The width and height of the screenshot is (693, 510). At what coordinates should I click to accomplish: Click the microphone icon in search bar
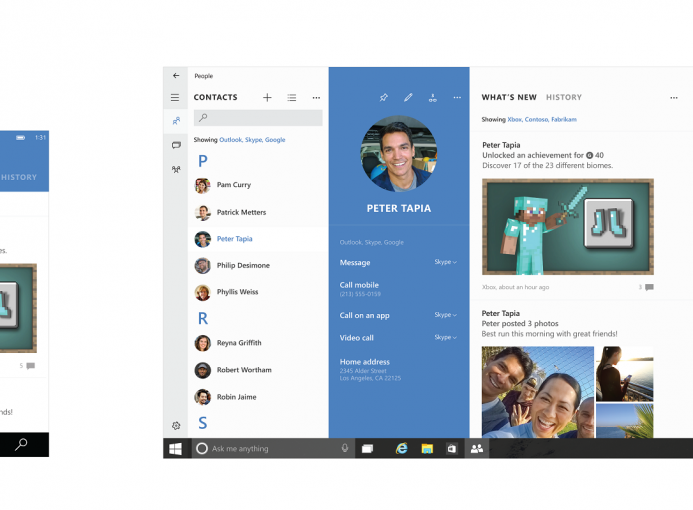tap(345, 448)
